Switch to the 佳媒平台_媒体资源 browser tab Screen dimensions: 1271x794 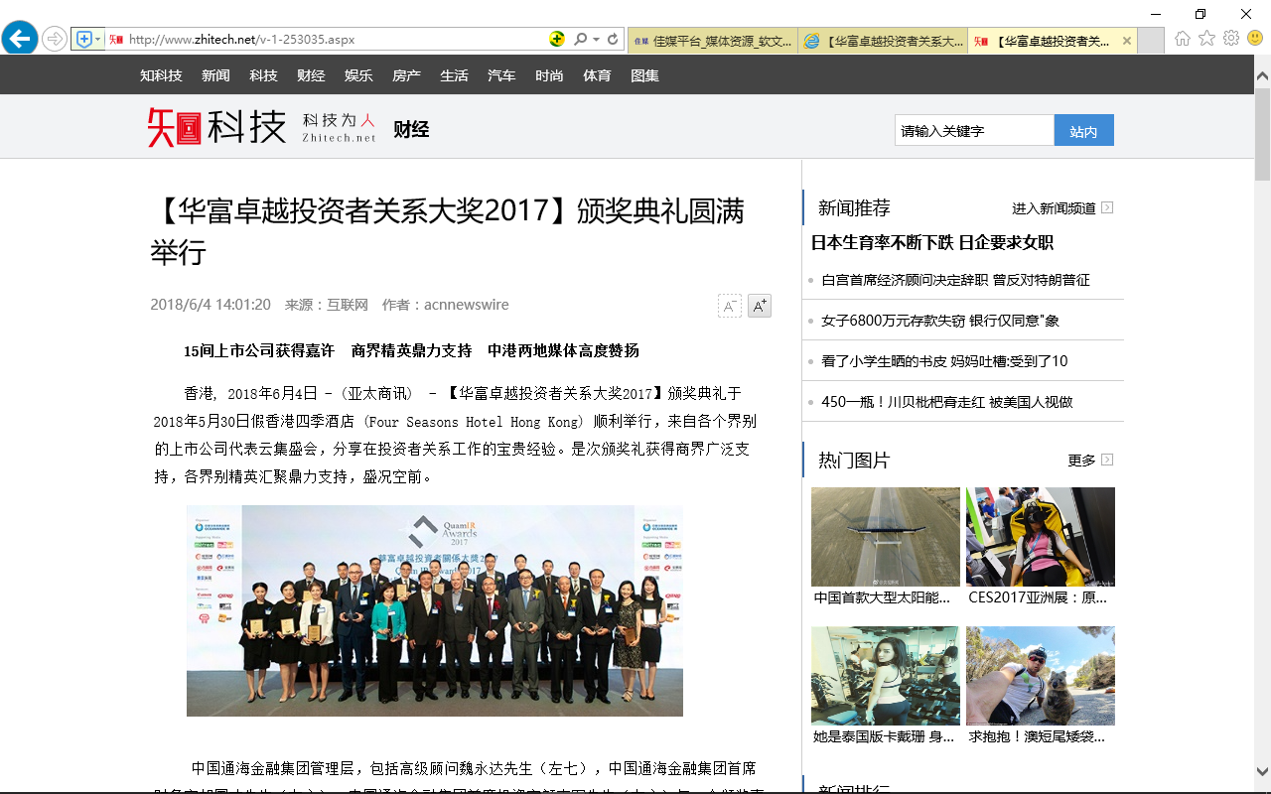(x=713, y=41)
